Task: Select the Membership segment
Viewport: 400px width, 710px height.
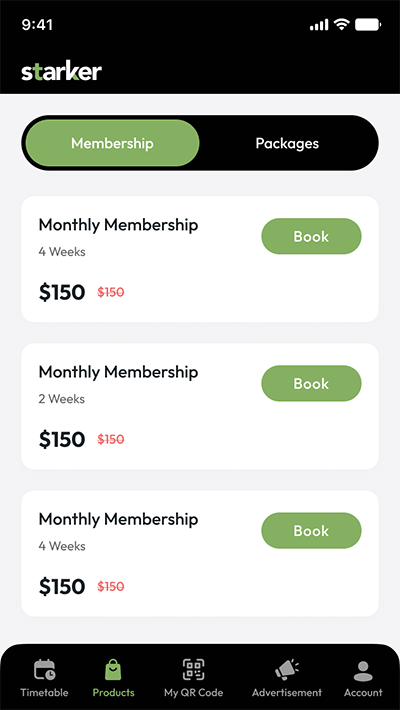Action: pyautogui.click(x=112, y=143)
